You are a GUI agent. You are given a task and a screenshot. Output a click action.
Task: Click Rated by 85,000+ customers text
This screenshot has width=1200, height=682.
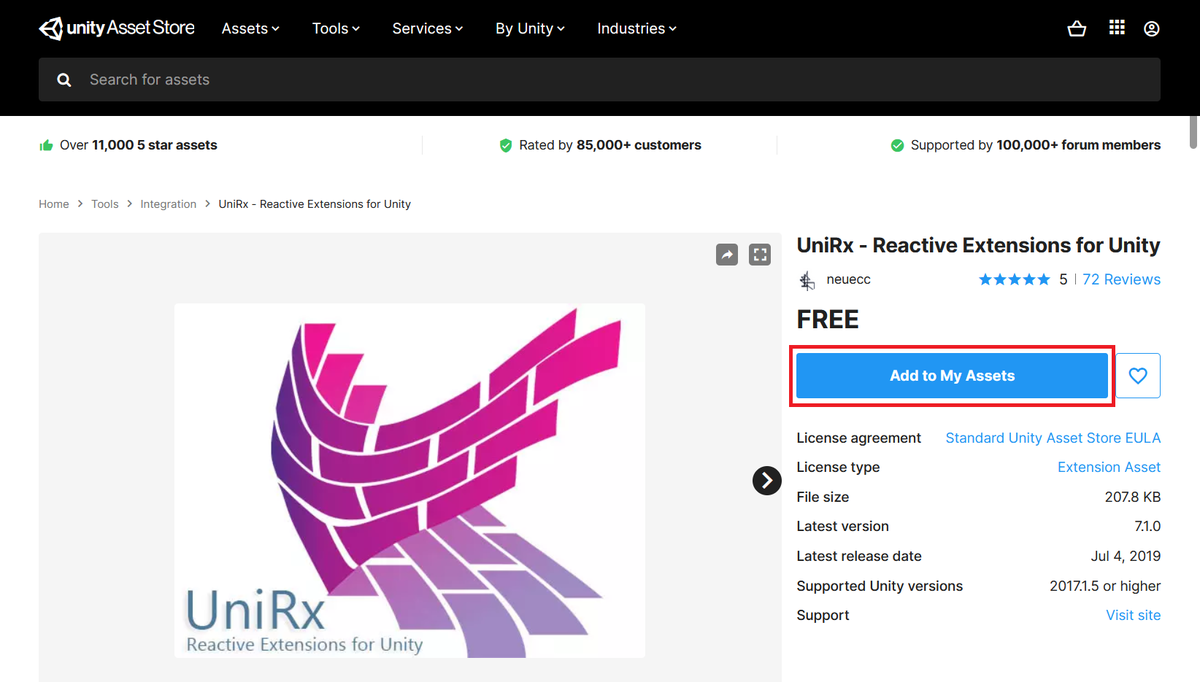(610, 145)
